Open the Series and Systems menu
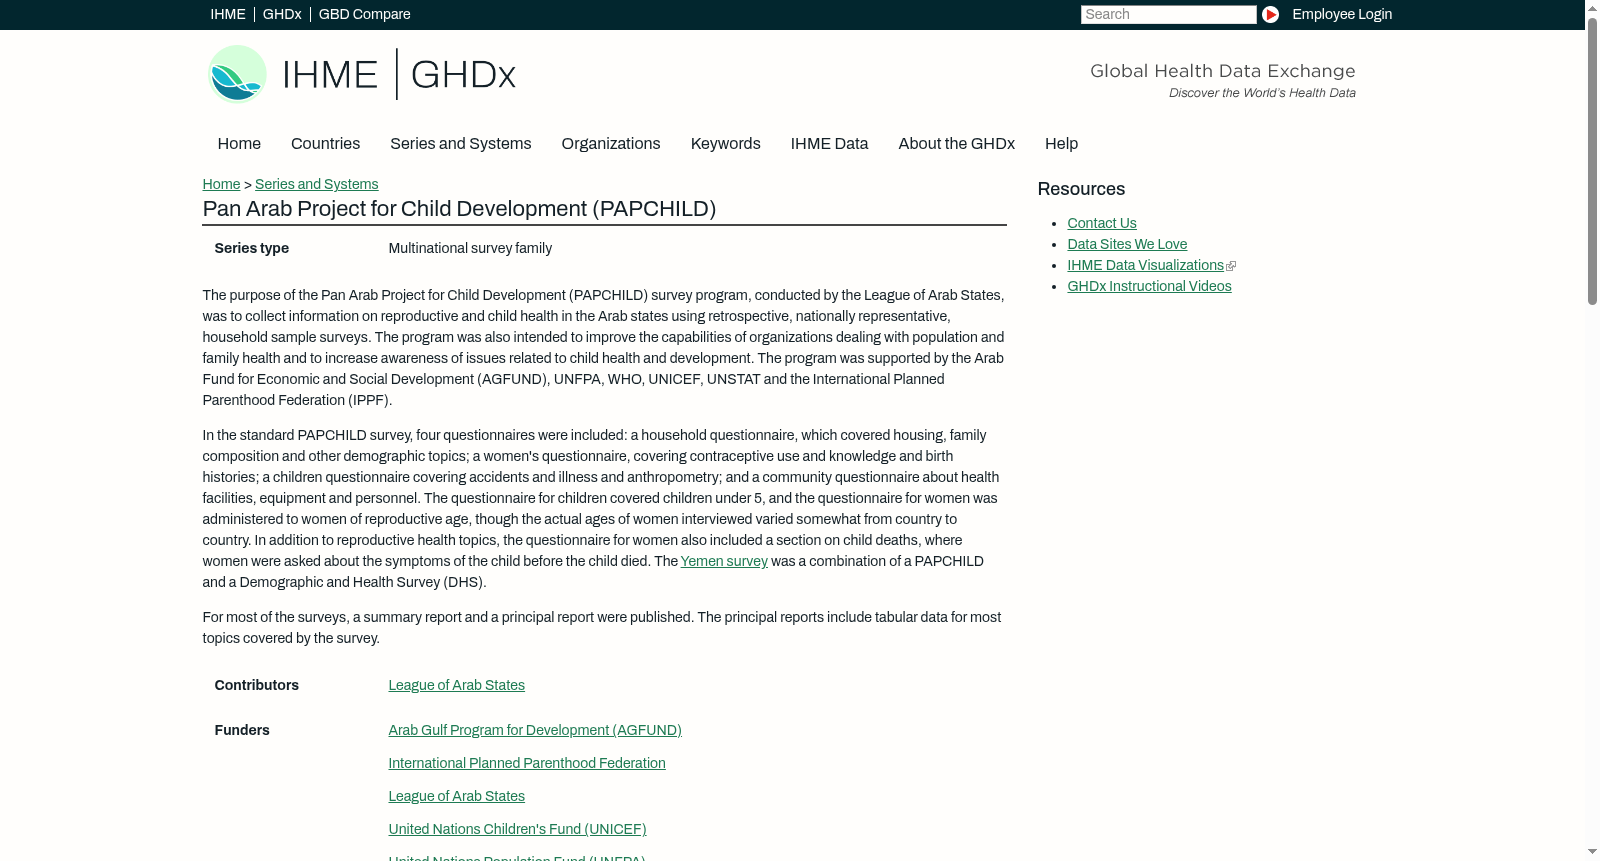This screenshot has width=1600, height=861. (460, 144)
